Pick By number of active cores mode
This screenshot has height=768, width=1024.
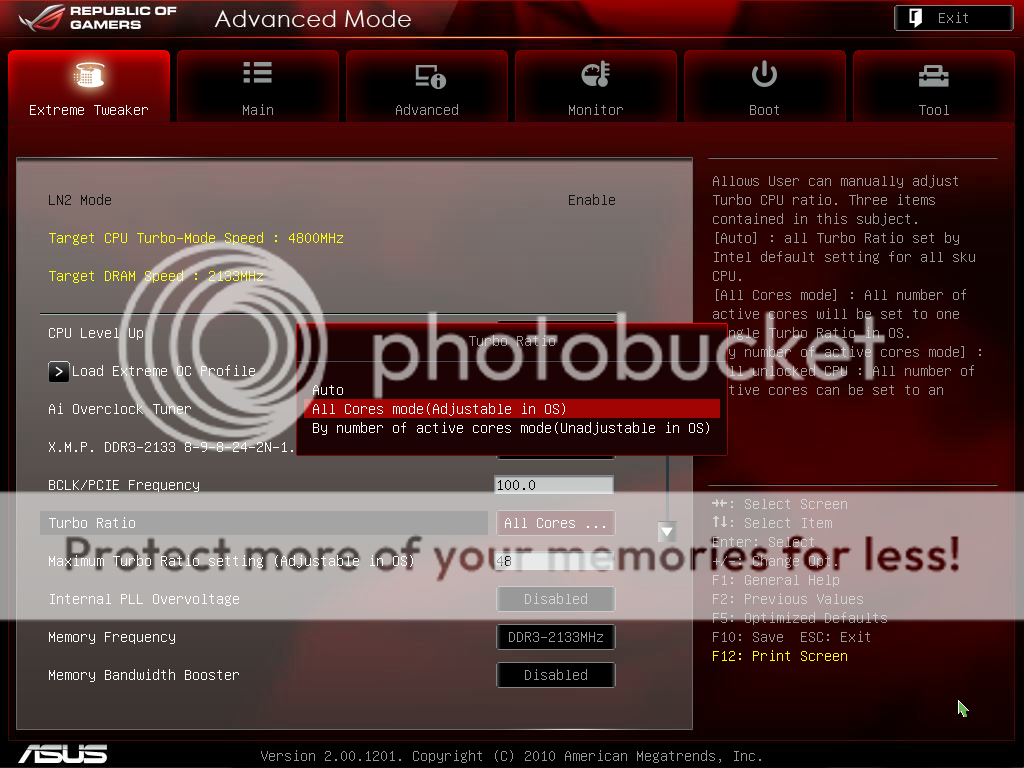512,428
